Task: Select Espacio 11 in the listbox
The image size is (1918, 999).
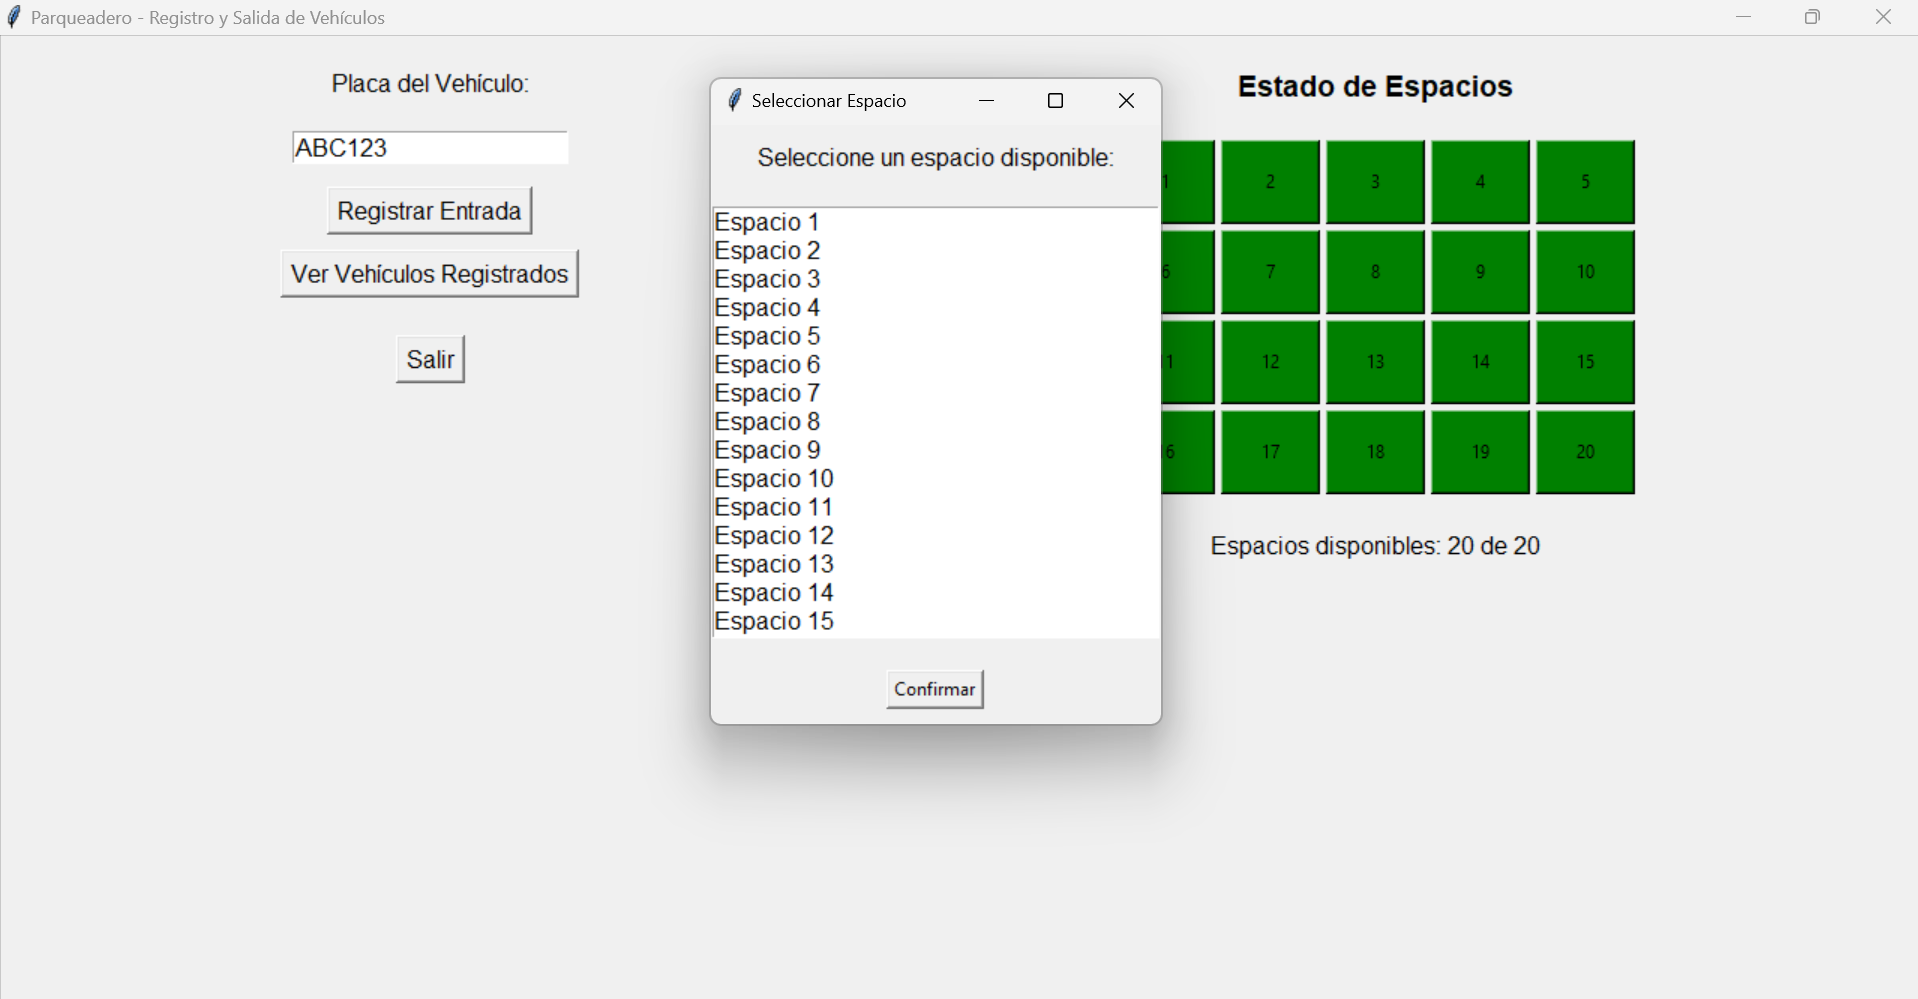Action: click(x=936, y=507)
